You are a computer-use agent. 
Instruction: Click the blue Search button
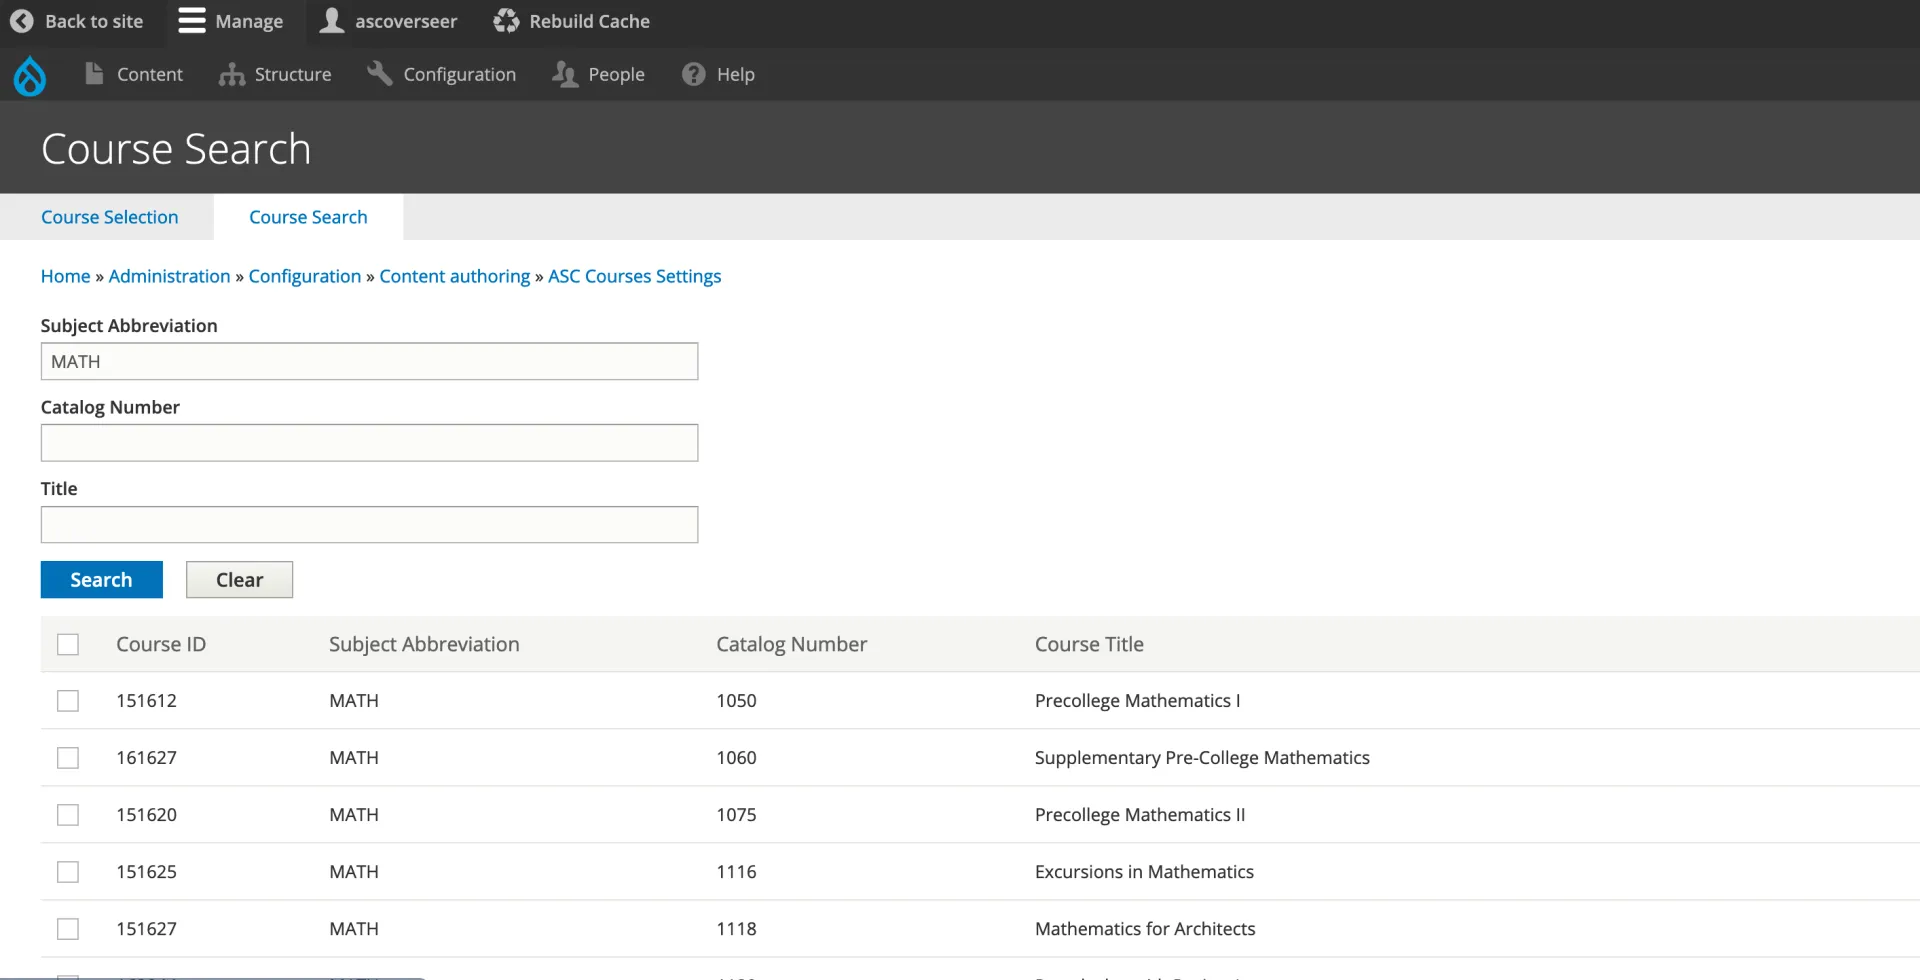tap(101, 580)
